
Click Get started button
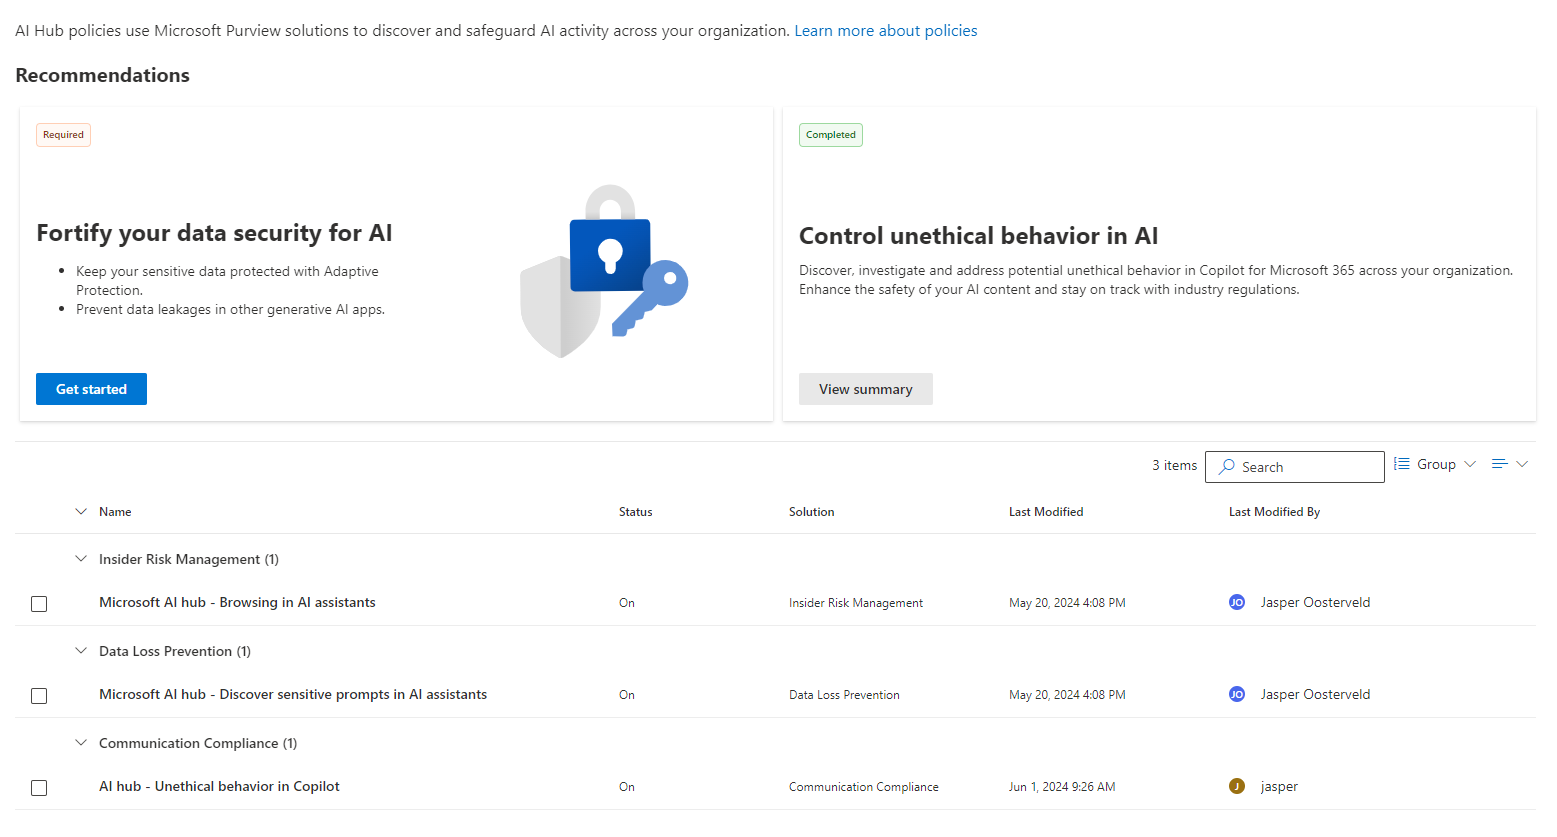pos(91,389)
